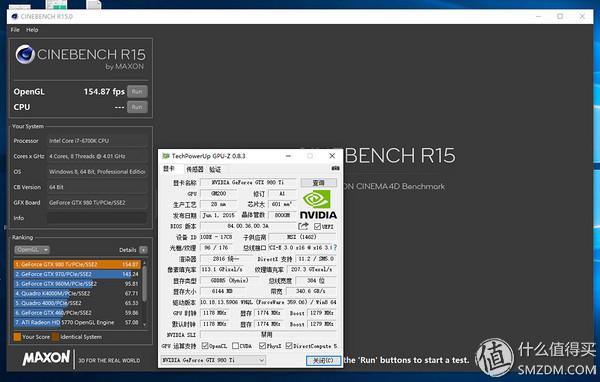Image resolution: width=600 pixels, height=382 pixels.
Task: Run the CPU benchmark
Action: (137, 107)
